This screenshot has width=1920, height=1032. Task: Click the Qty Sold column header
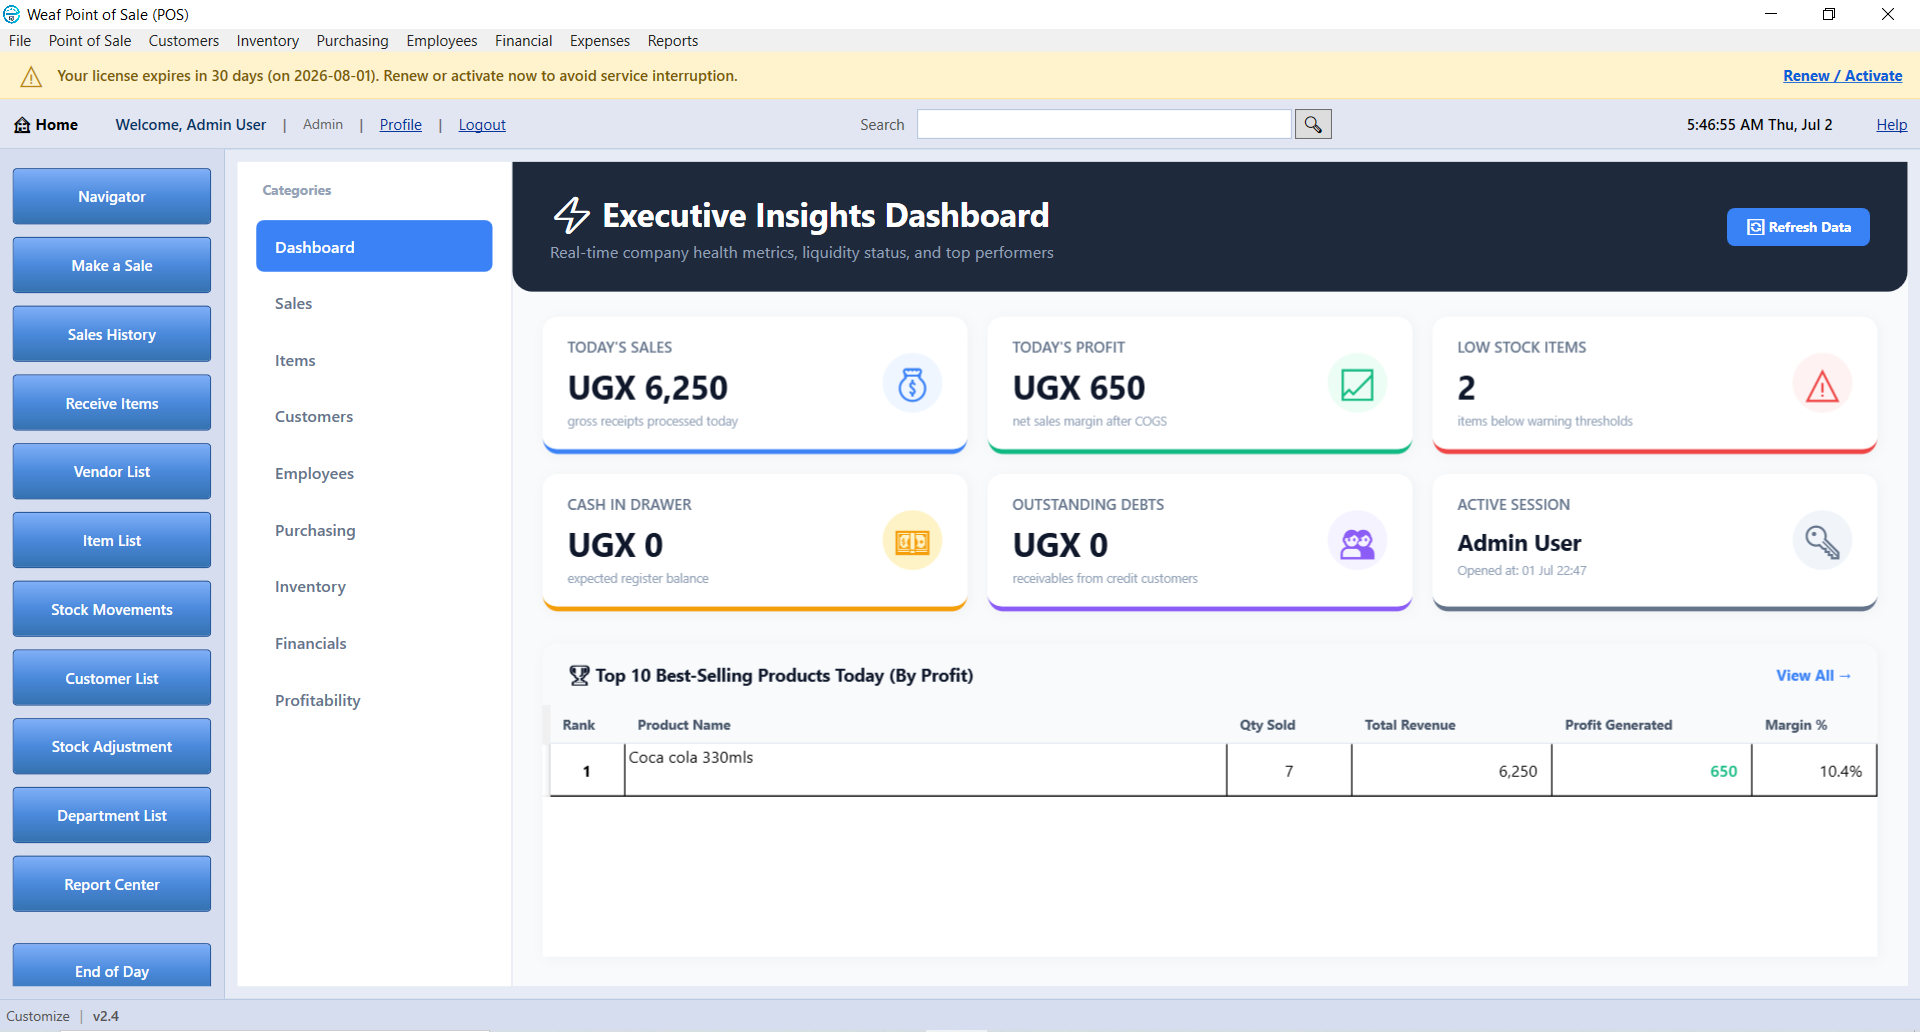[1267, 725]
